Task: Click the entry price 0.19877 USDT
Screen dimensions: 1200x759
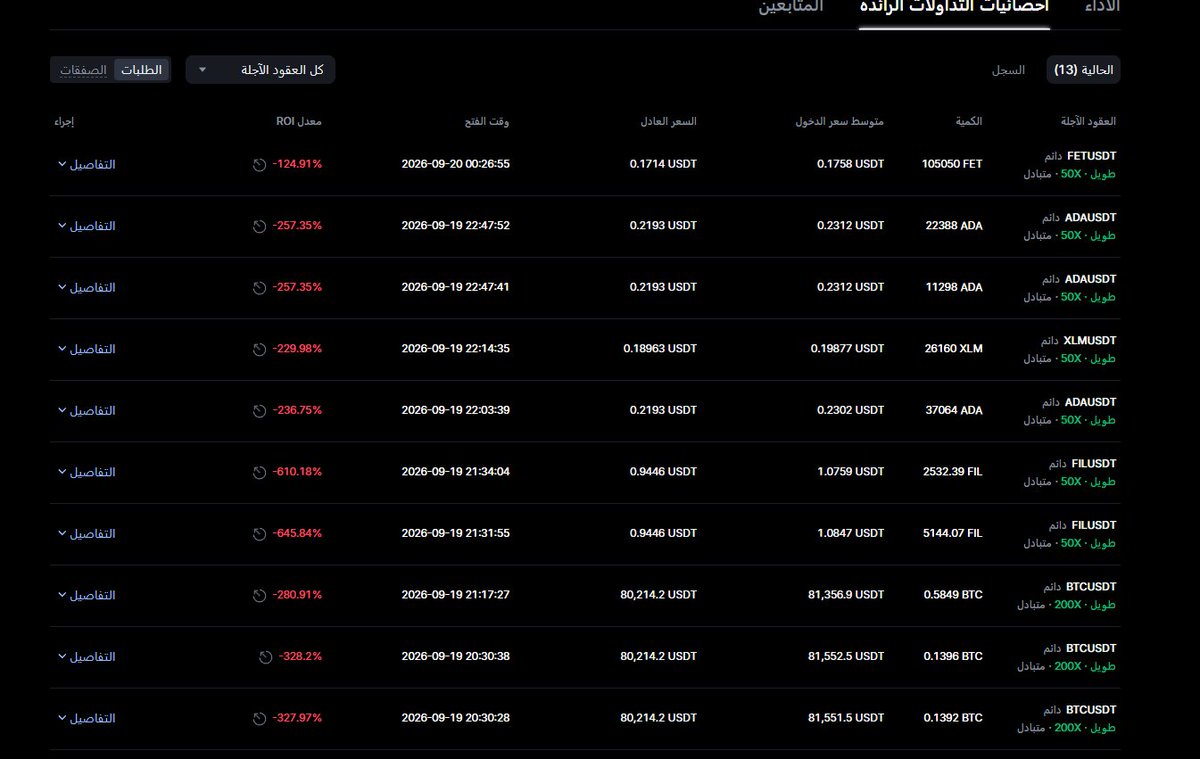Action: coord(847,349)
